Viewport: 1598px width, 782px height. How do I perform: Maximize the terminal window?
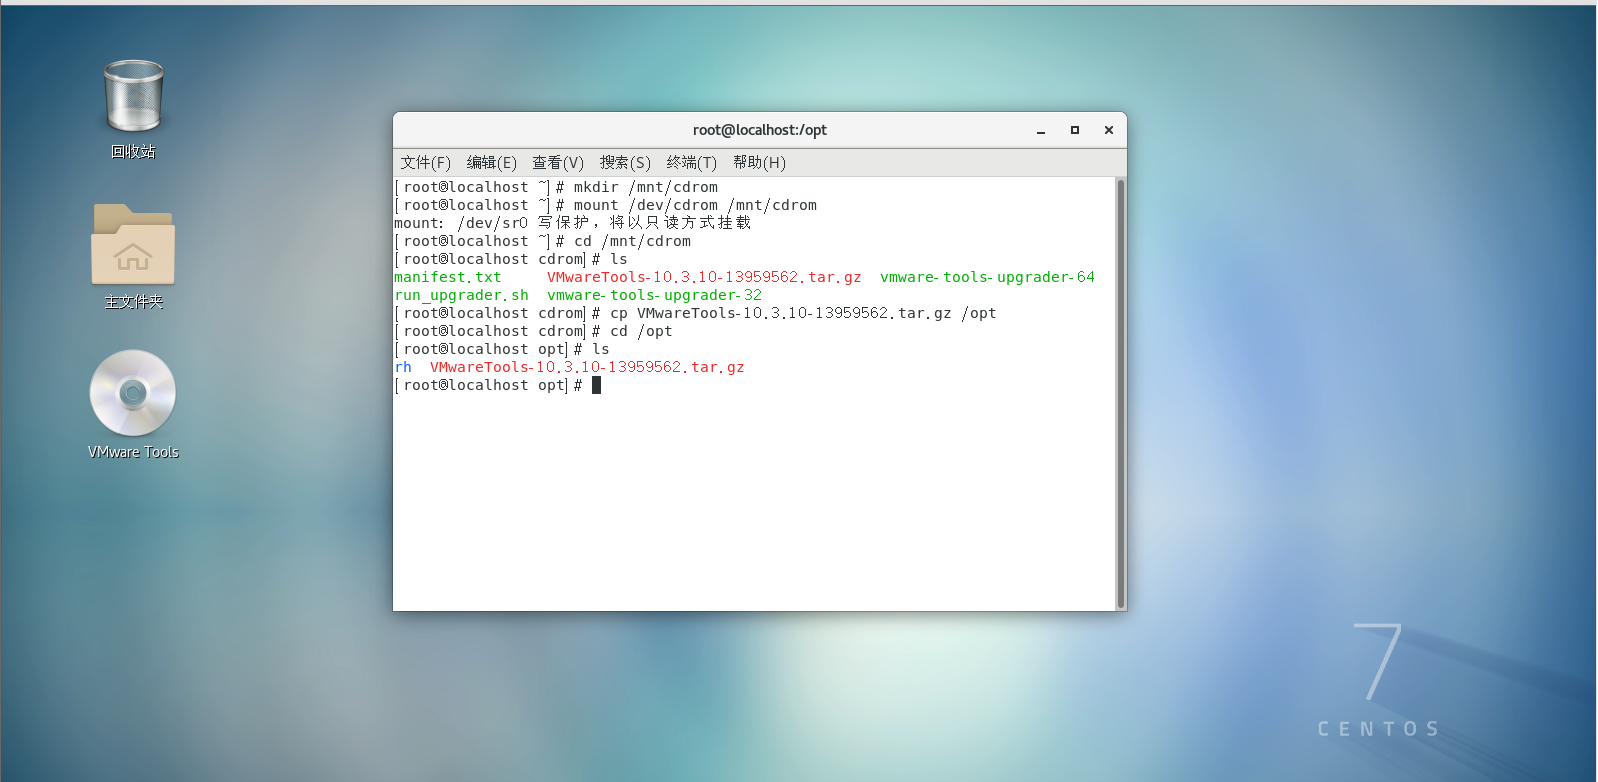[x=1075, y=130]
